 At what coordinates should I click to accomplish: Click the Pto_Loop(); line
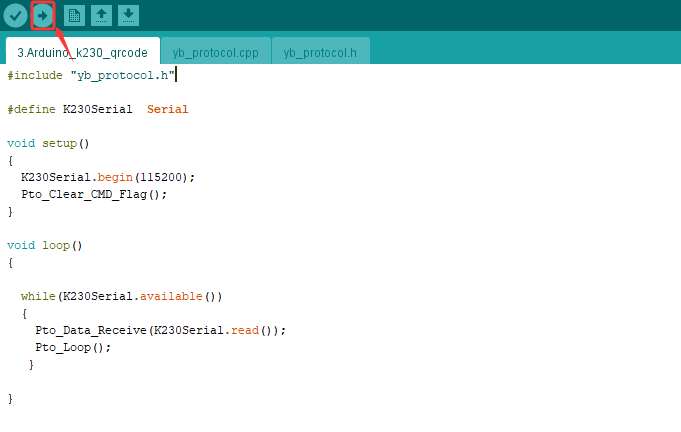[73, 347]
